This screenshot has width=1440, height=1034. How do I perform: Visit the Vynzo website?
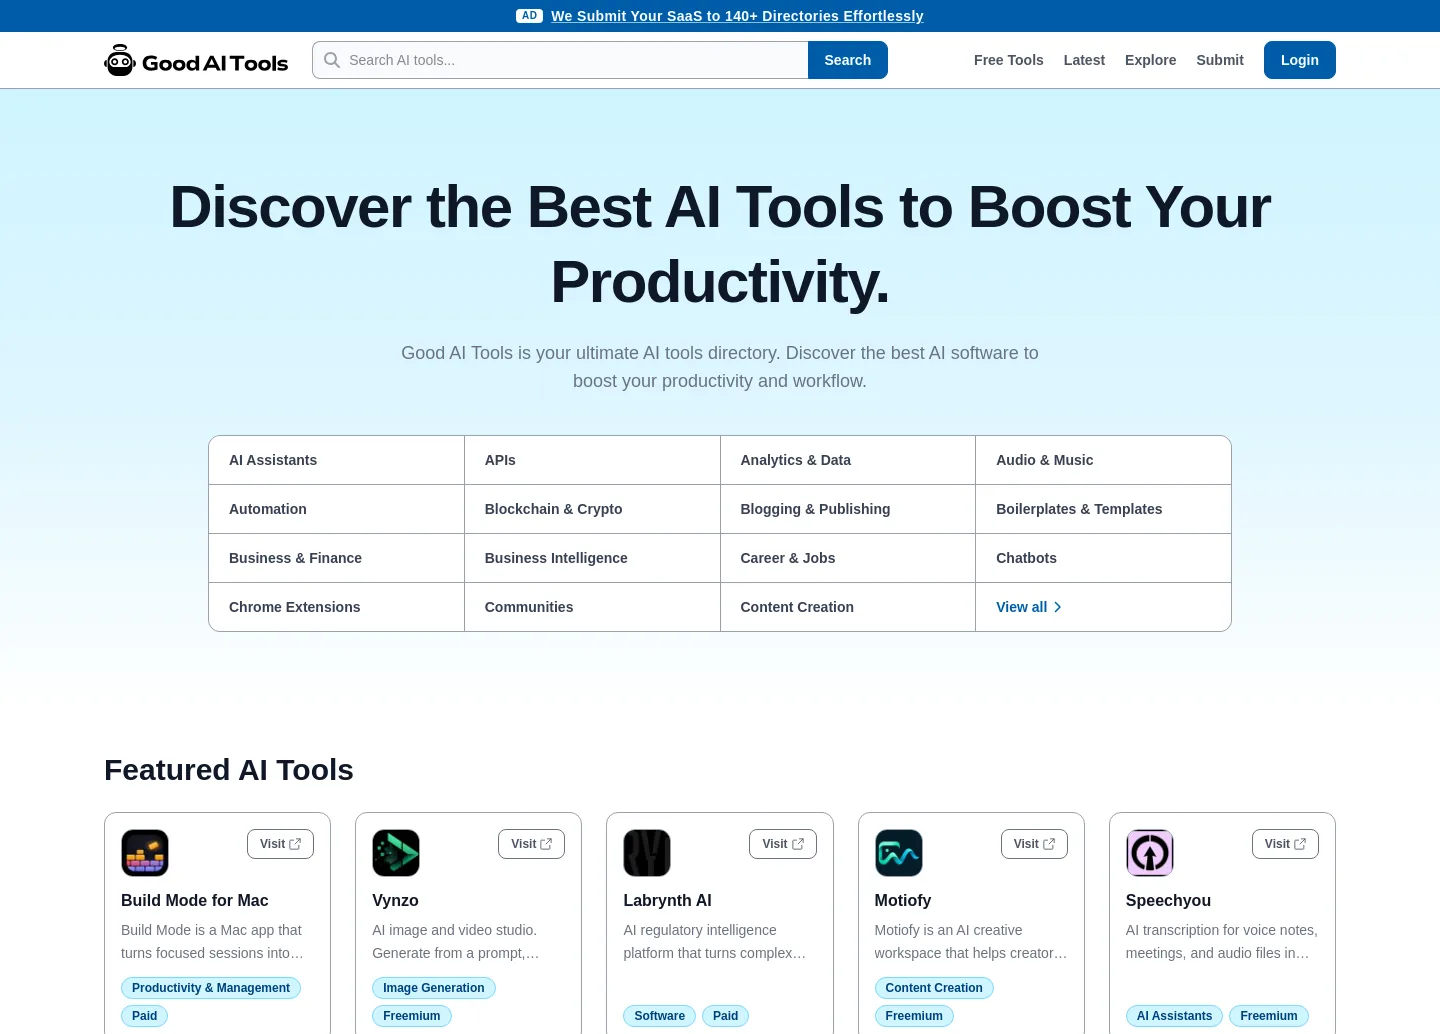click(531, 844)
